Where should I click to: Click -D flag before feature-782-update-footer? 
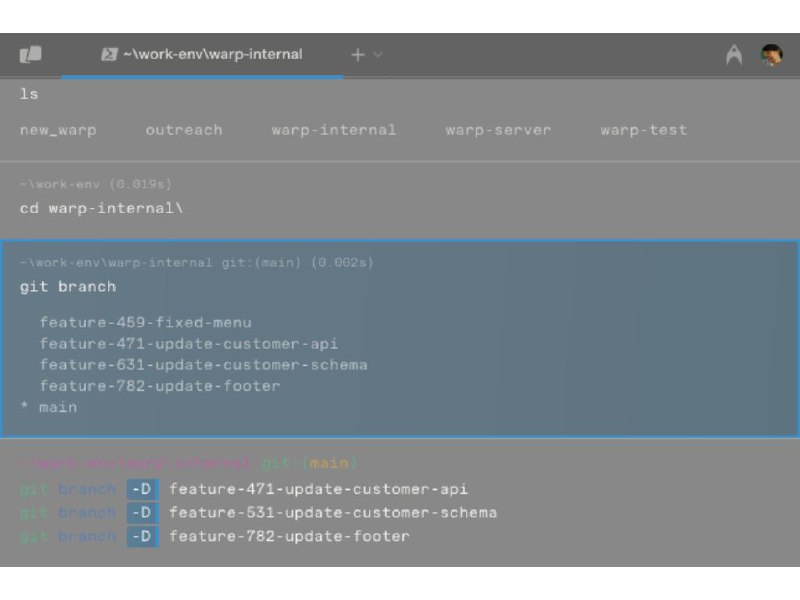pyautogui.click(x=142, y=536)
